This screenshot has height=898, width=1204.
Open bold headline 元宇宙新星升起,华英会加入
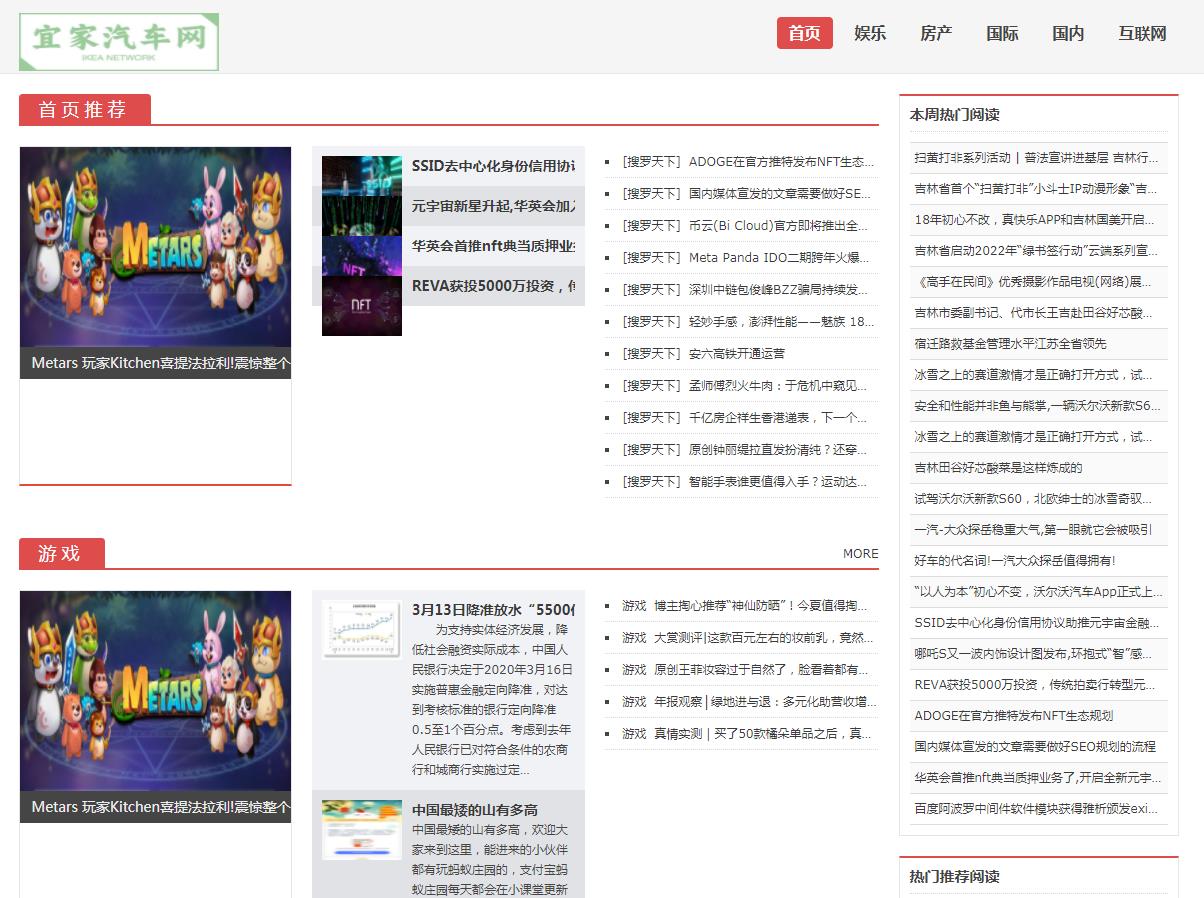[493, 206]
